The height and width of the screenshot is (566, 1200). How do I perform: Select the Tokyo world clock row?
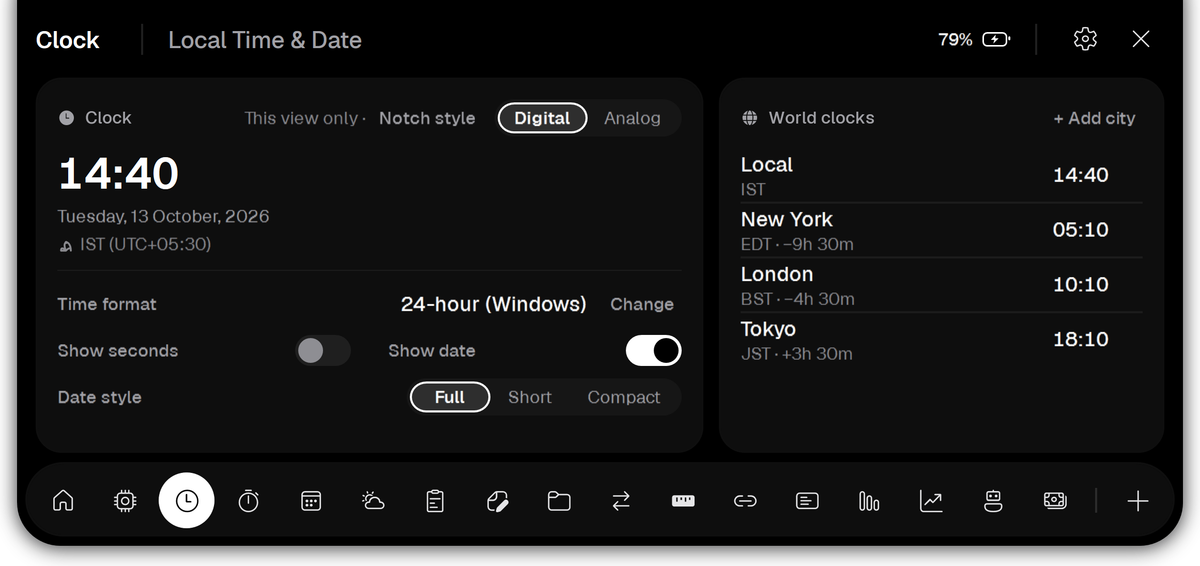click(941, 340)
